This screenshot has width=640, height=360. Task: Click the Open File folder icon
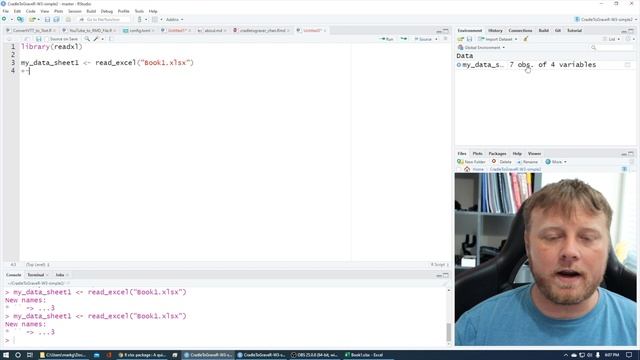(x=32, y=19)
